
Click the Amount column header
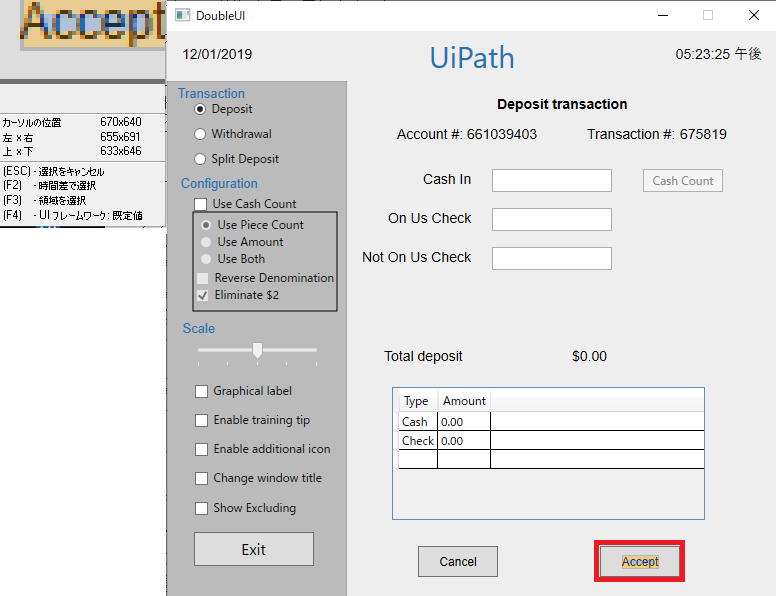tap(464, 401)
